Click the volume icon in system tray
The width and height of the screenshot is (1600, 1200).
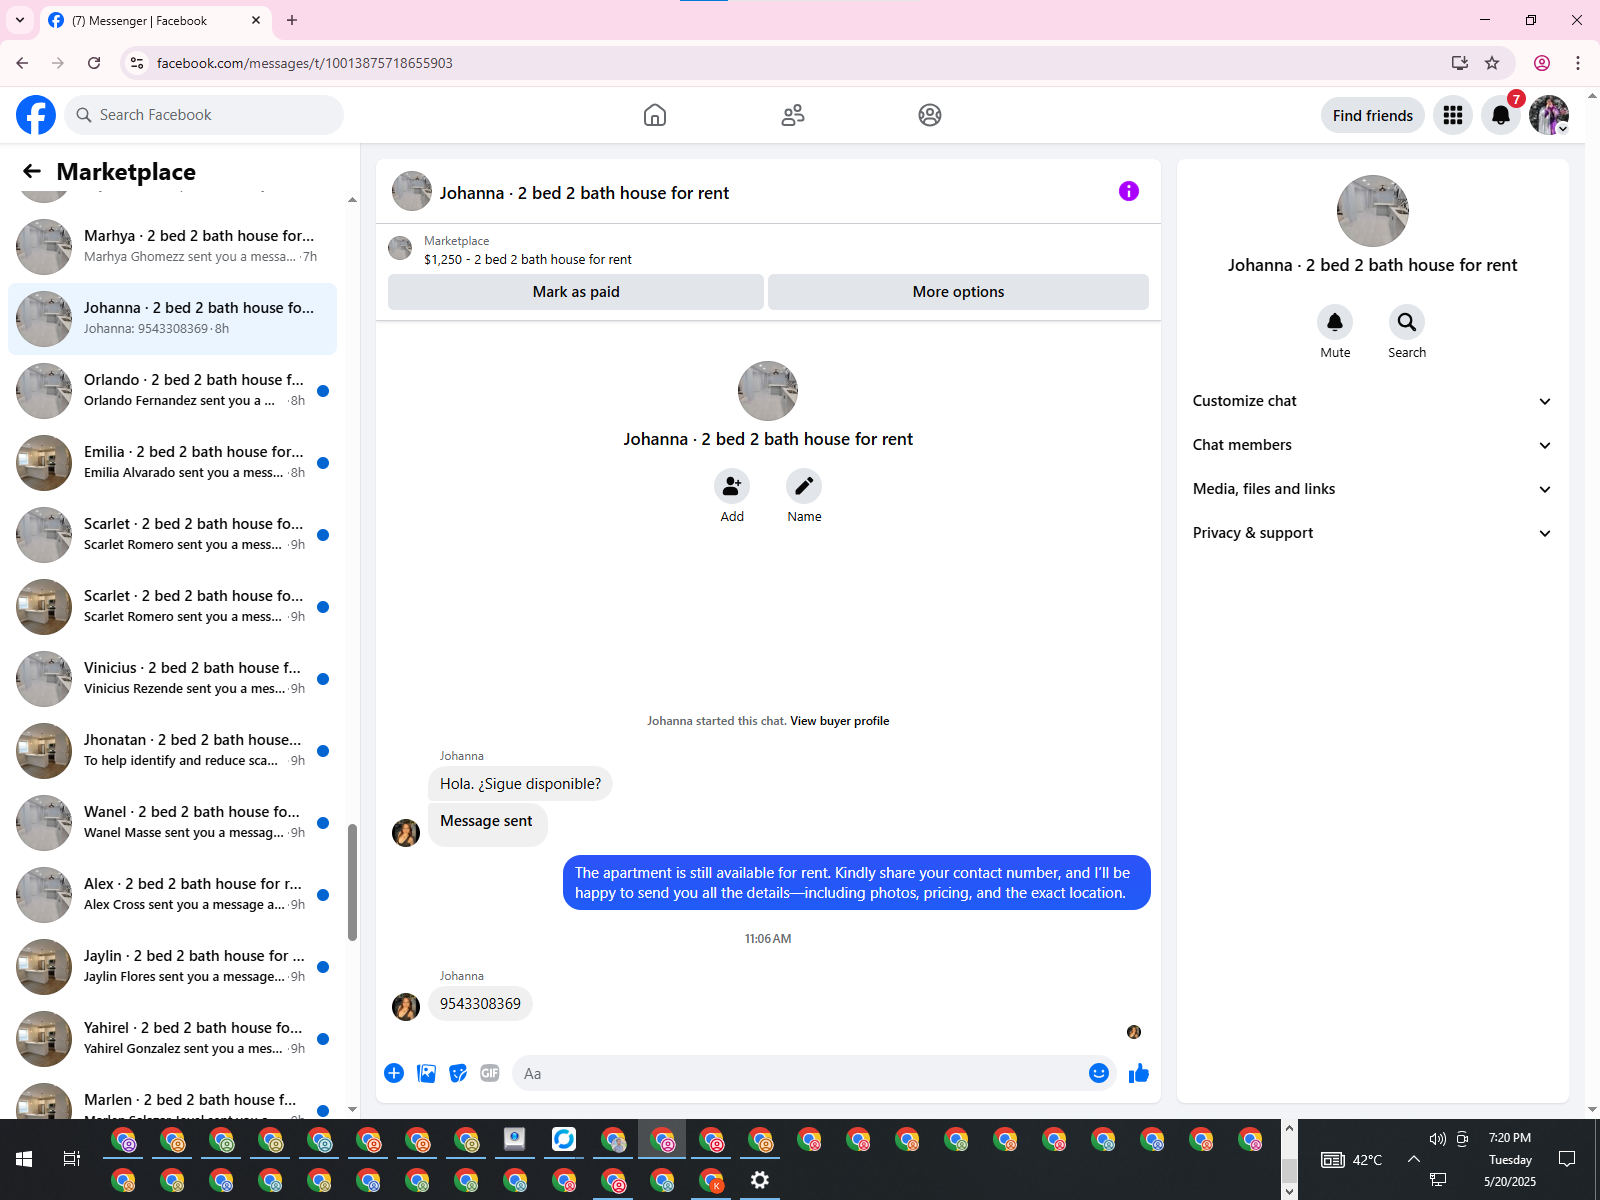(1438, 1139)
